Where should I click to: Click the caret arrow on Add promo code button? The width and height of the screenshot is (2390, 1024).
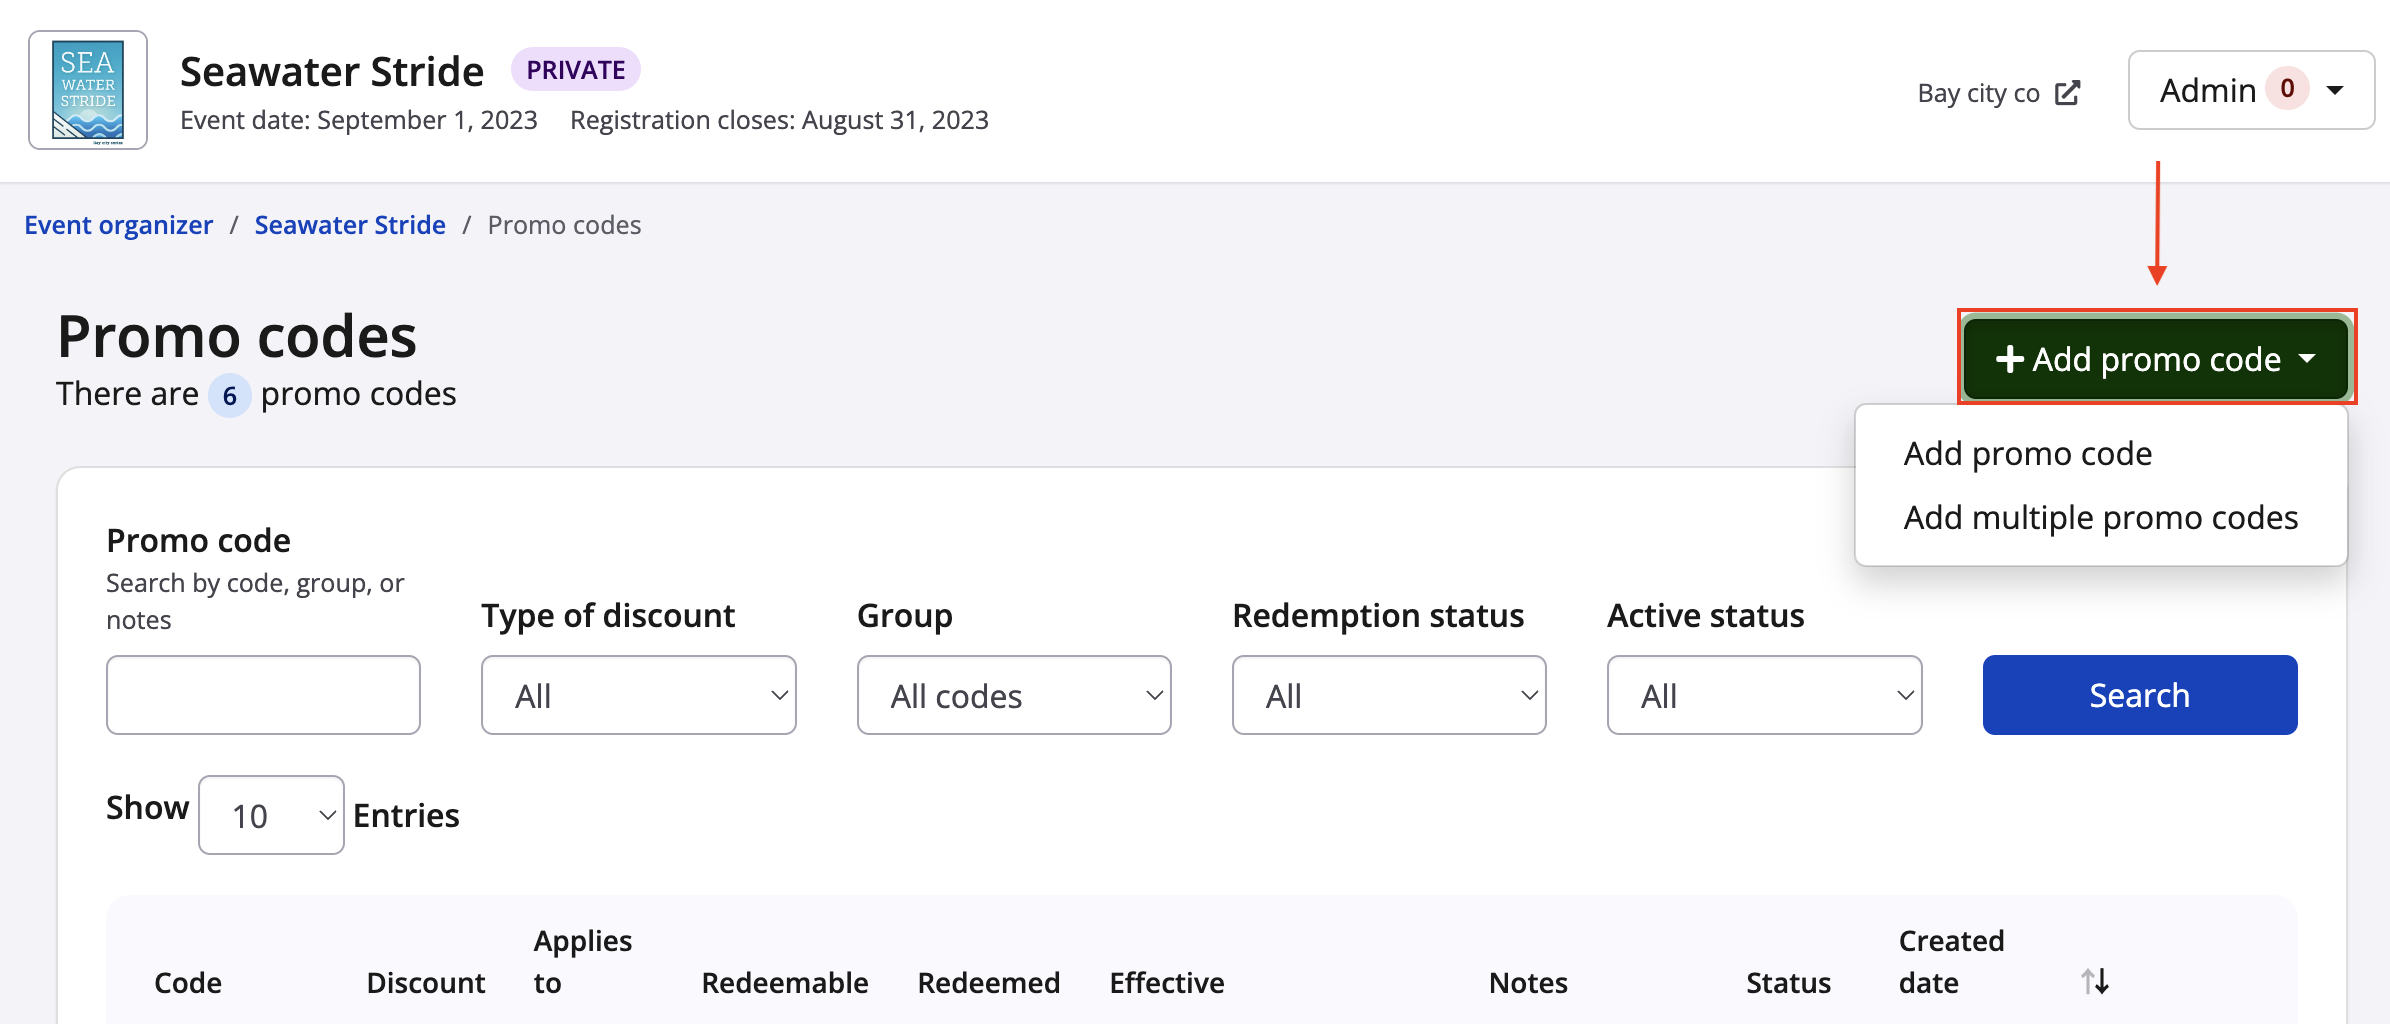point(2307,358)
